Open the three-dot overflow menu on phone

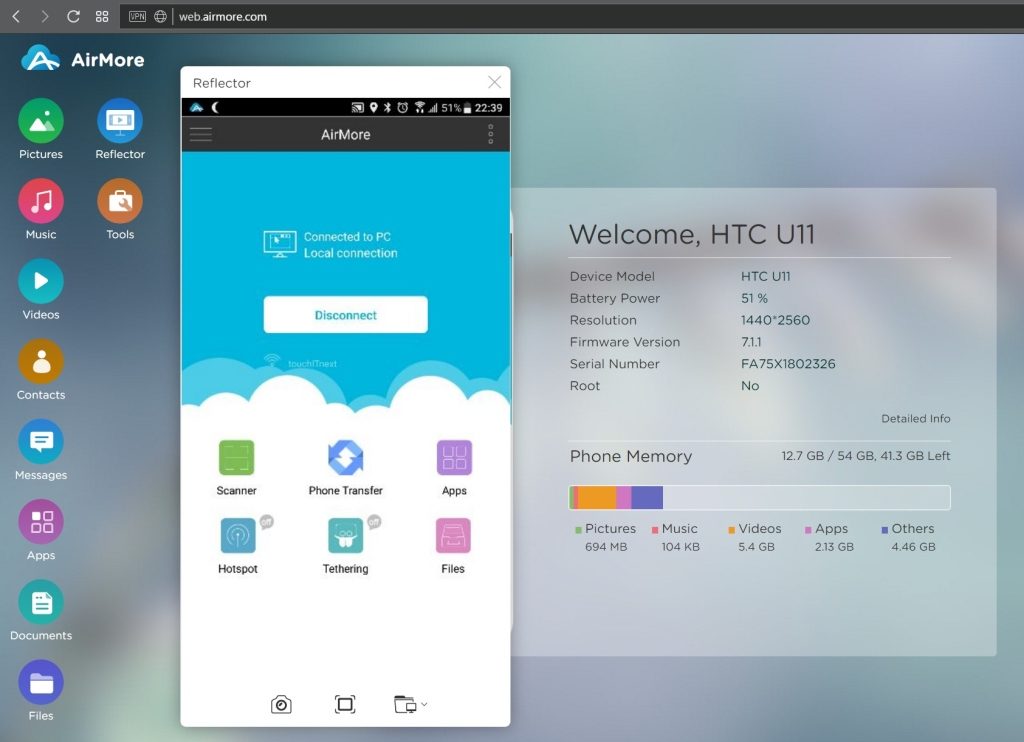point(490,135)
